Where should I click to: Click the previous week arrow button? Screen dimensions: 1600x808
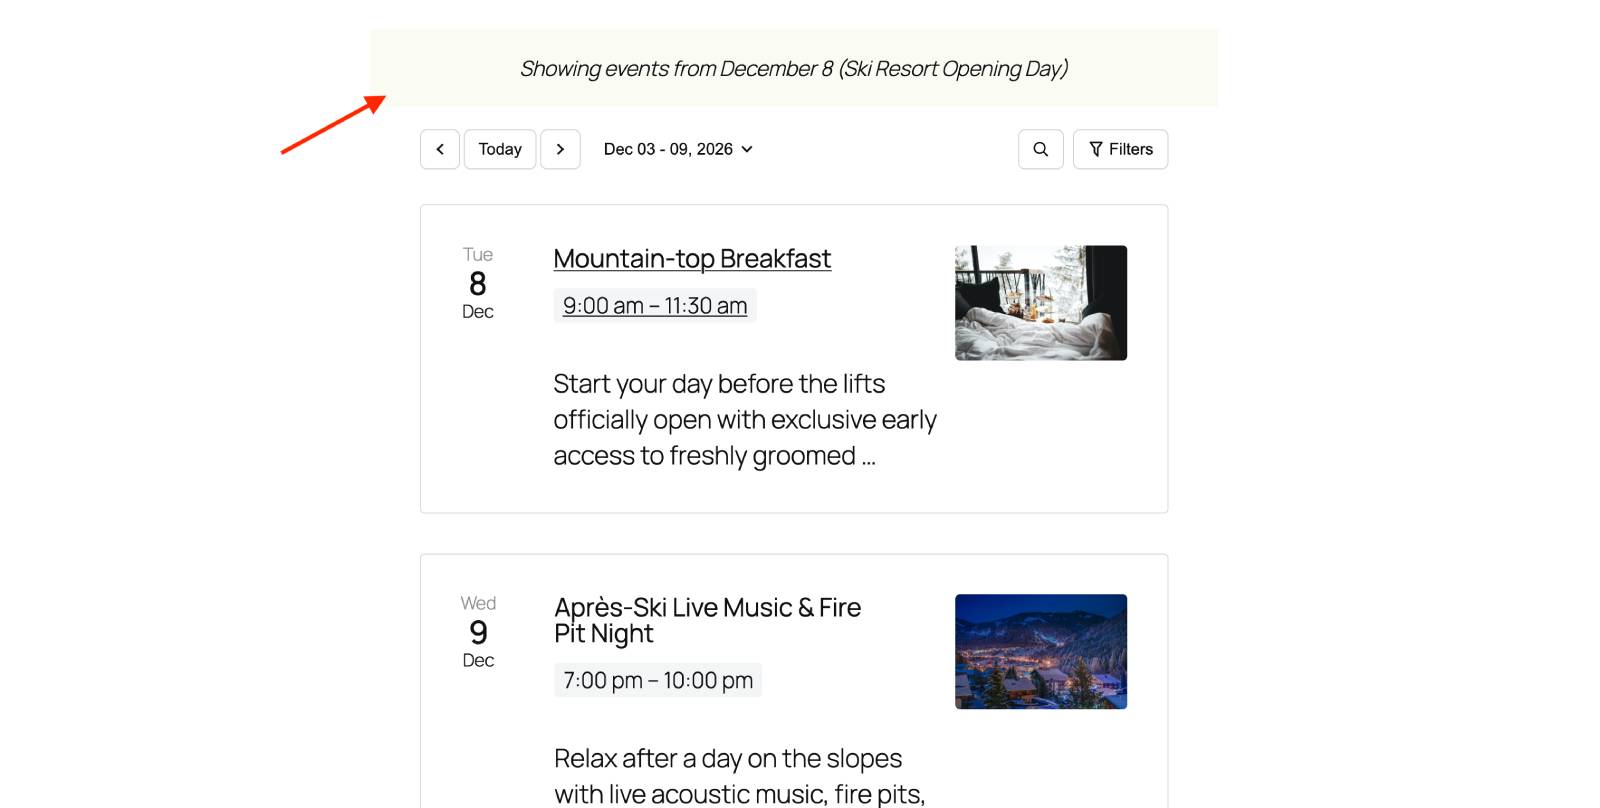[440, 149]
